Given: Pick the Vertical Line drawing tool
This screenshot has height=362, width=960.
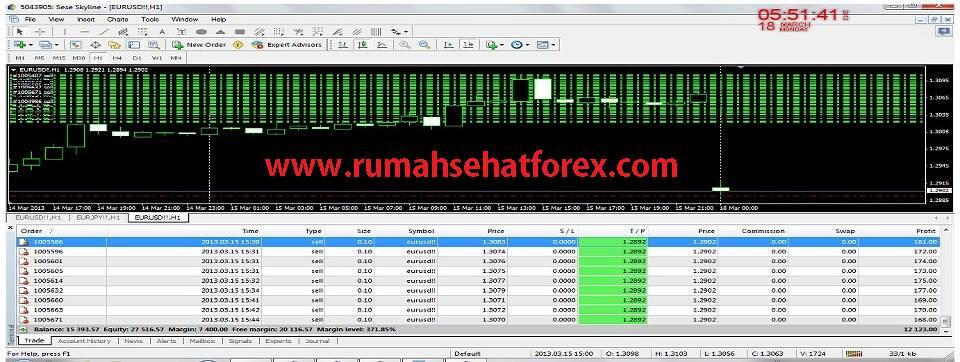Looking at the screenshot, I should [65, 31].
